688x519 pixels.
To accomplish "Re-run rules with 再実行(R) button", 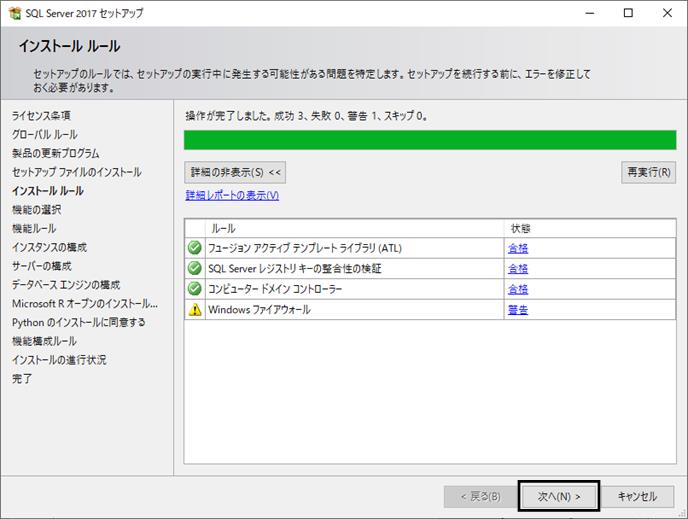I will [x=649, y=172].
